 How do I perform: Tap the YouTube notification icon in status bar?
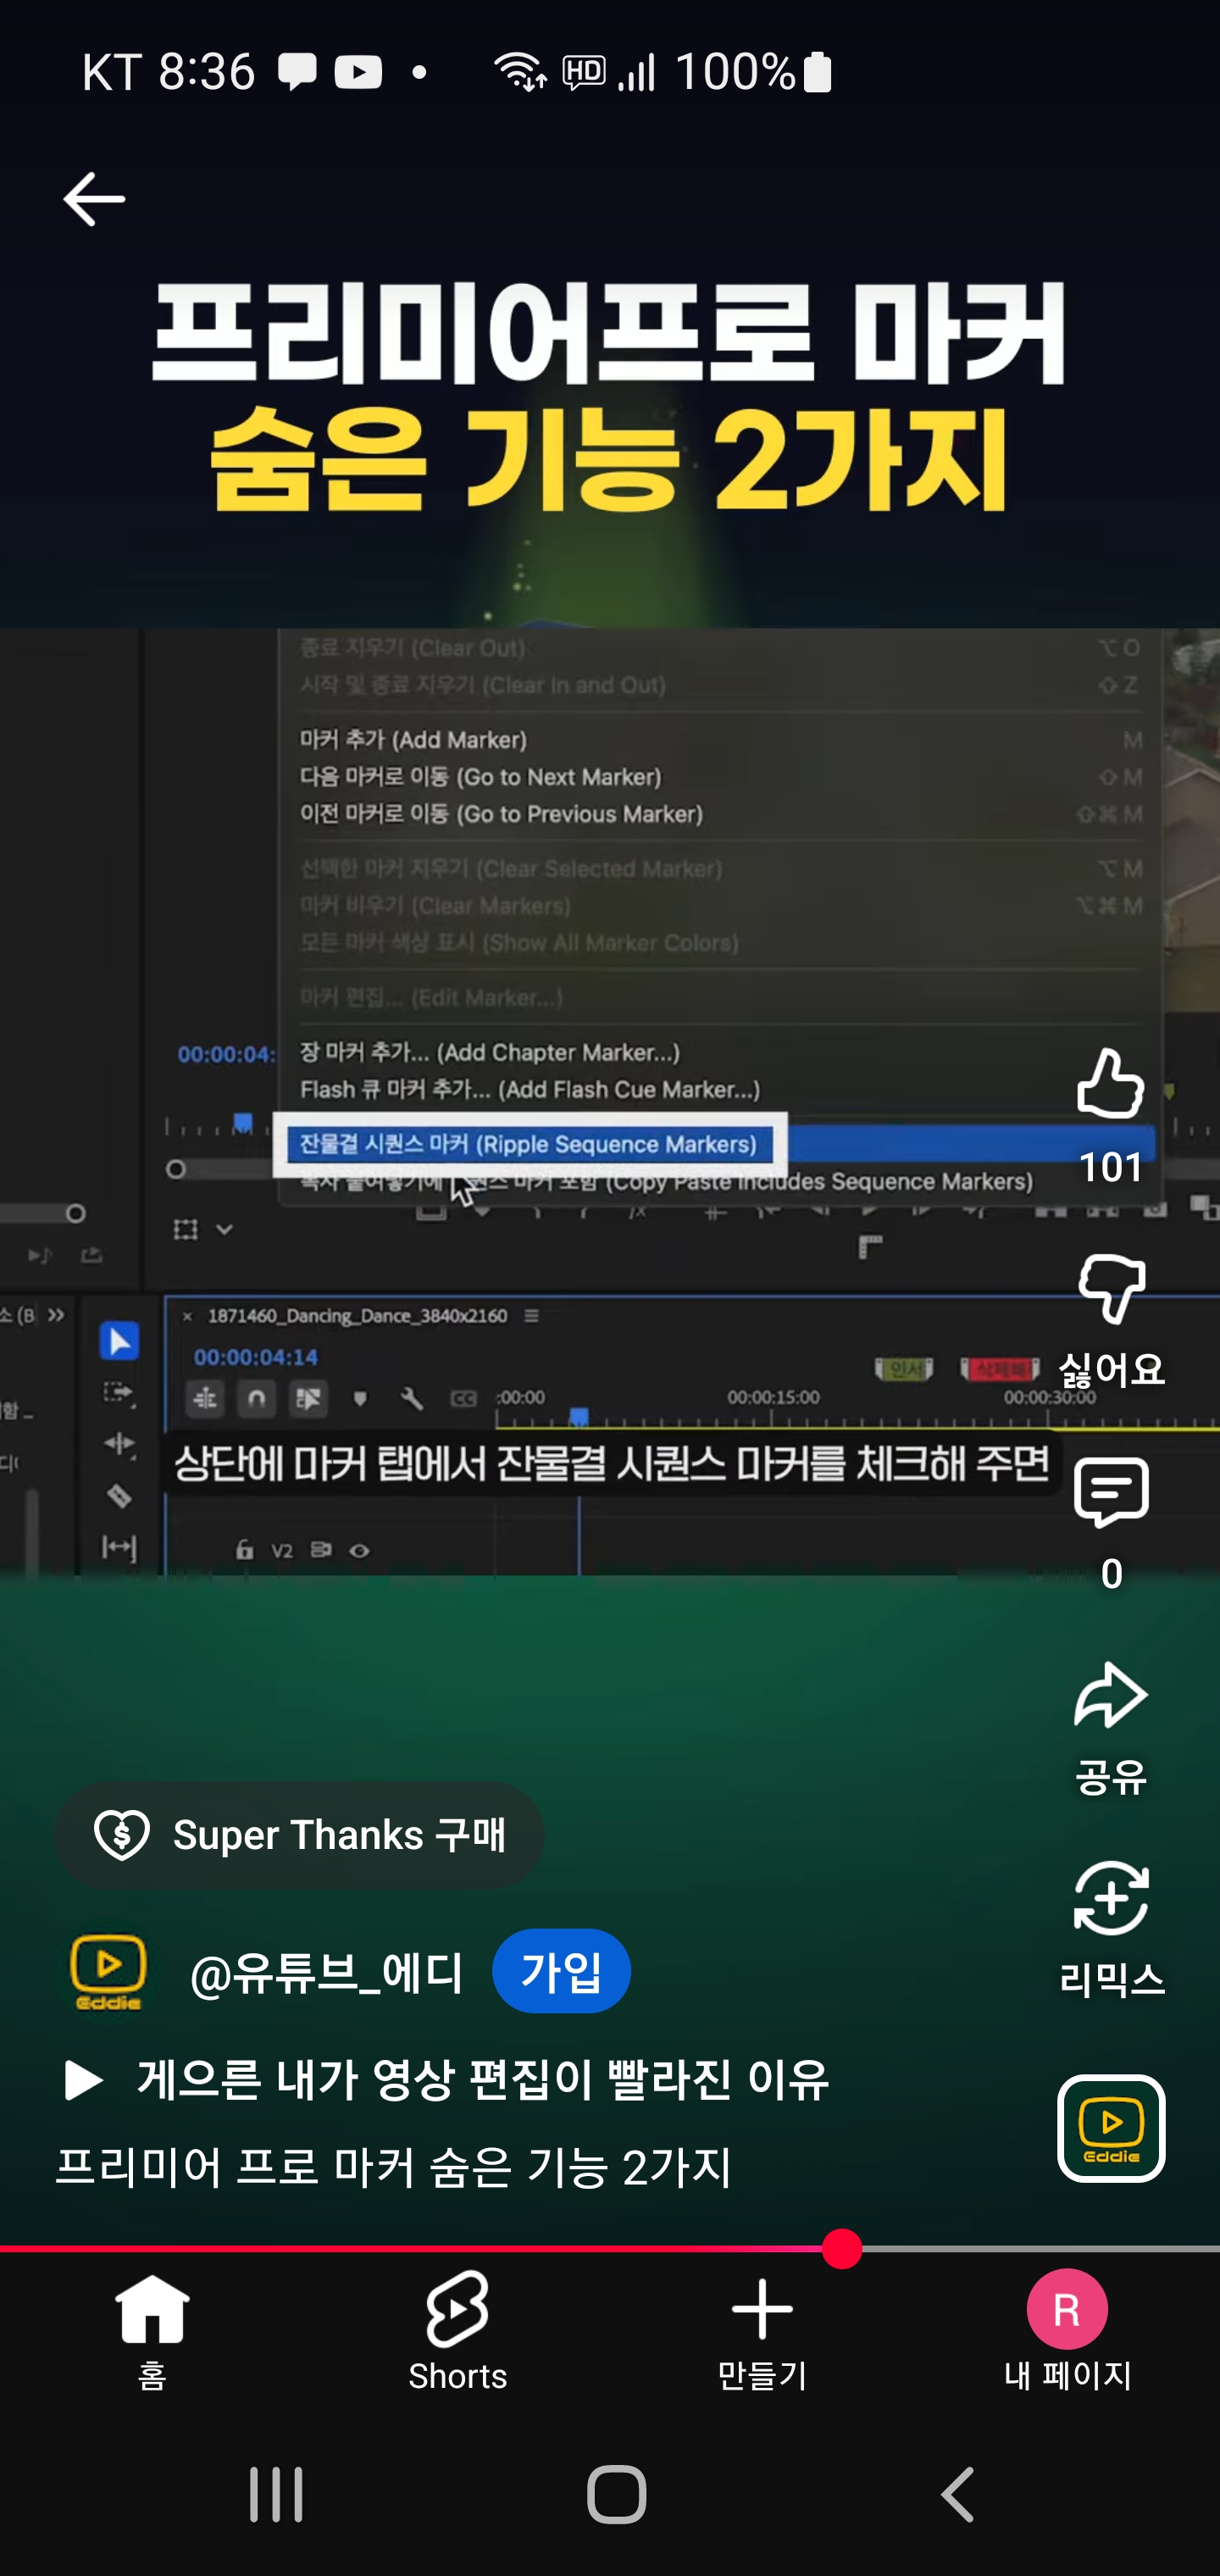point(358,72)
